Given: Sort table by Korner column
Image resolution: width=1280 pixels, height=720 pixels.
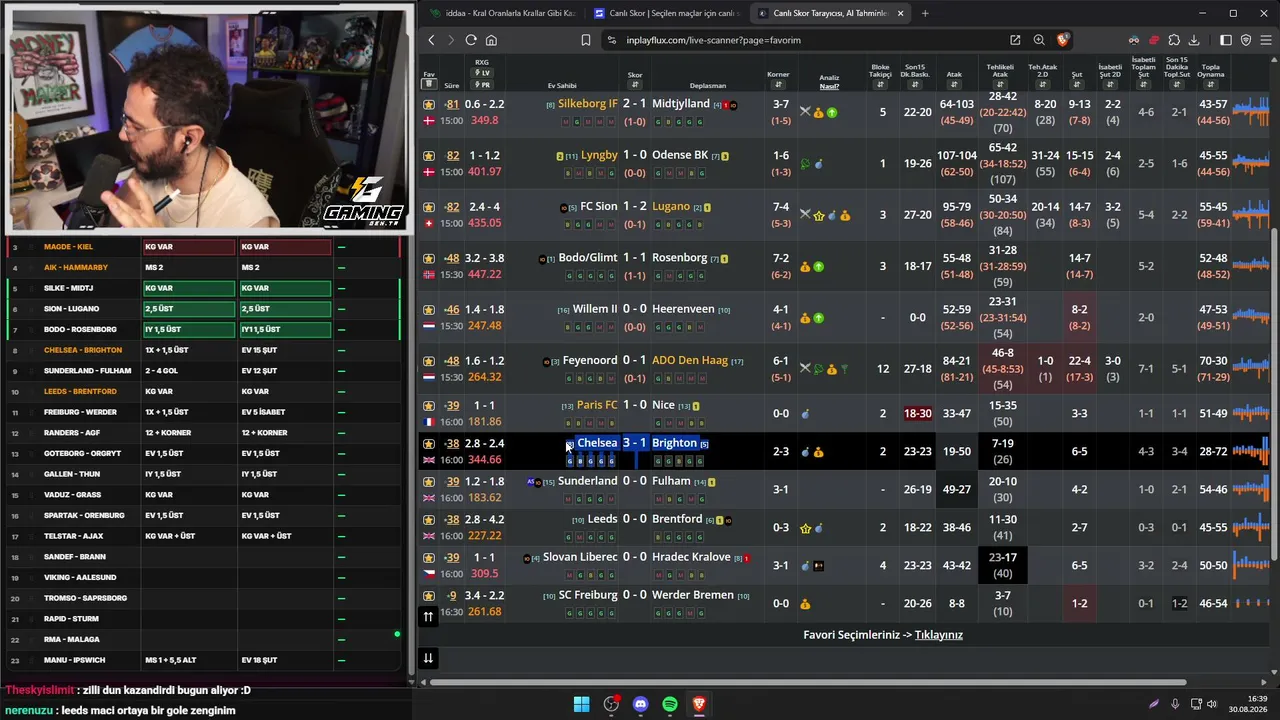Looking at the screenshot, I should [778, 85].
